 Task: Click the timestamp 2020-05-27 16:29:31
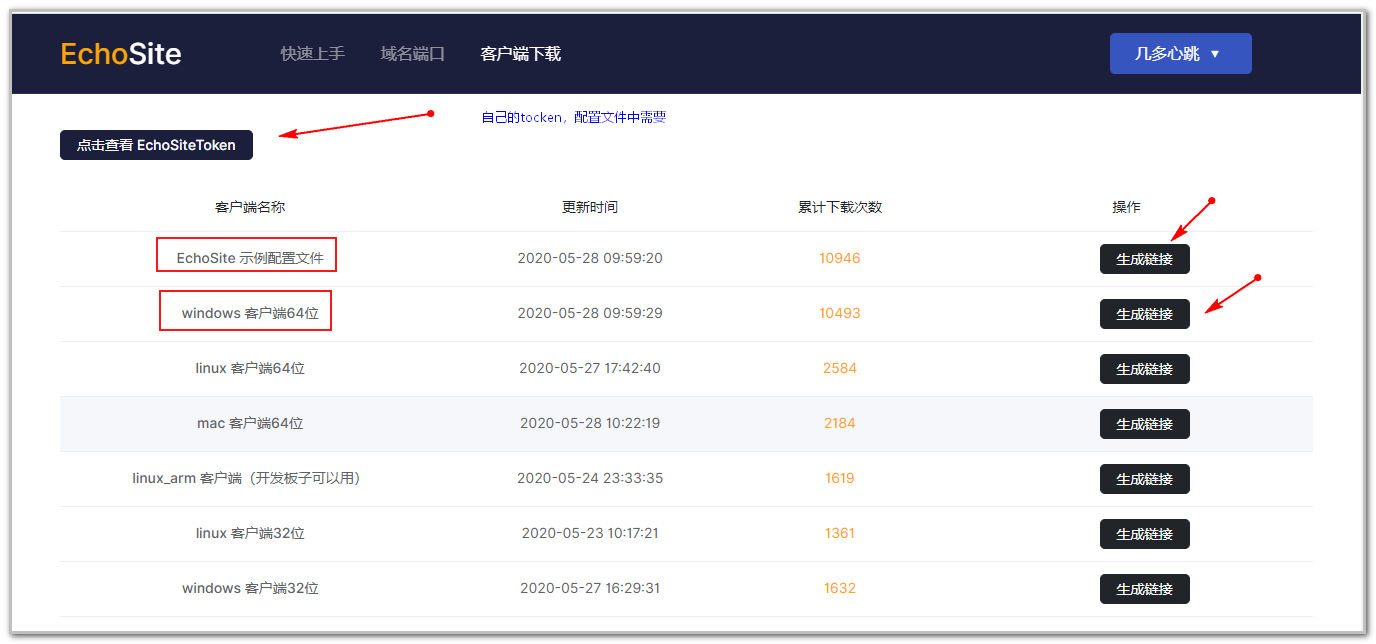pyautogui.click(x=590, y=588)
